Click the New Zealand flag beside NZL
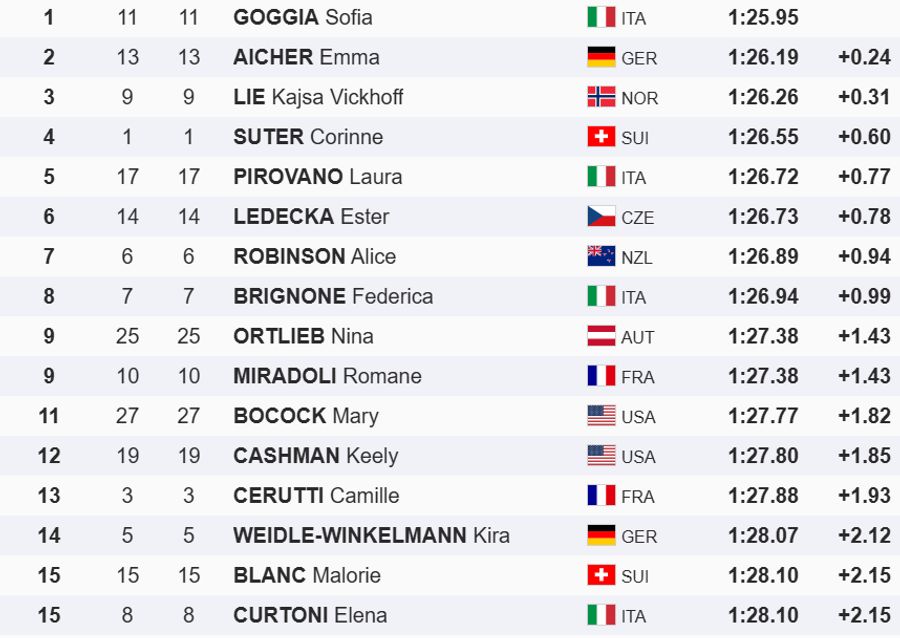 [x=601, y=256]
